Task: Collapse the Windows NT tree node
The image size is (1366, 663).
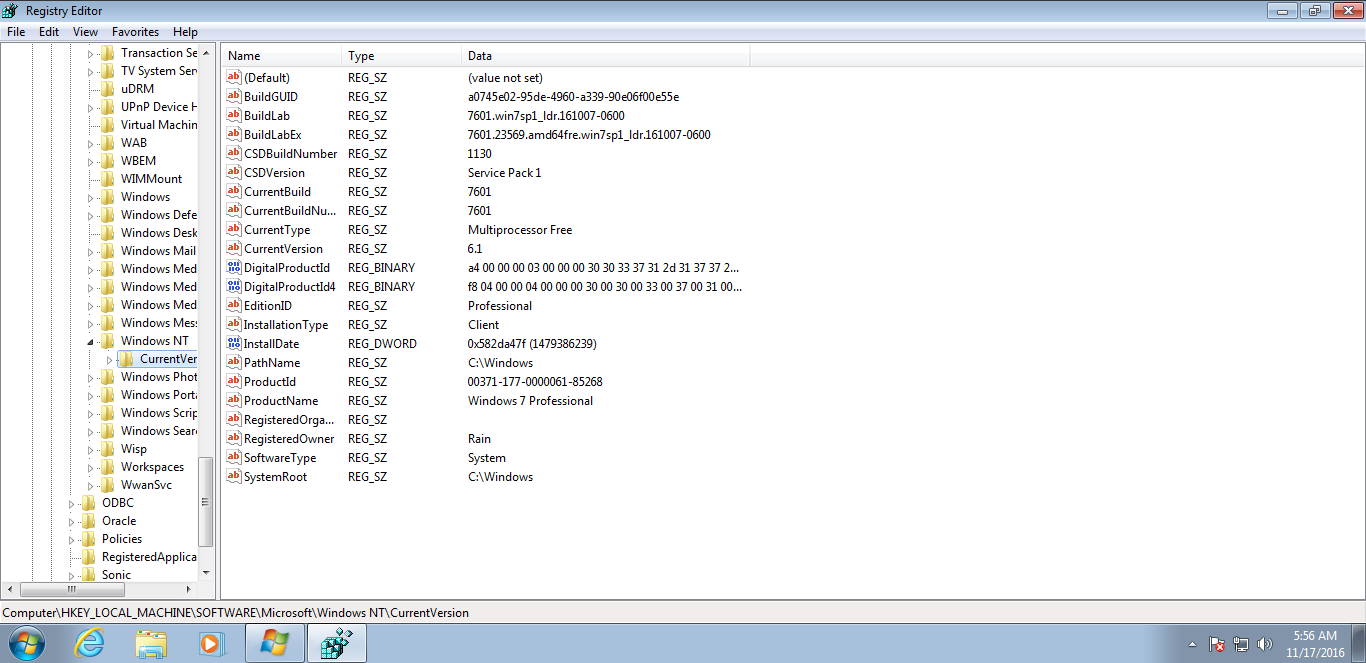Action: 91,341
